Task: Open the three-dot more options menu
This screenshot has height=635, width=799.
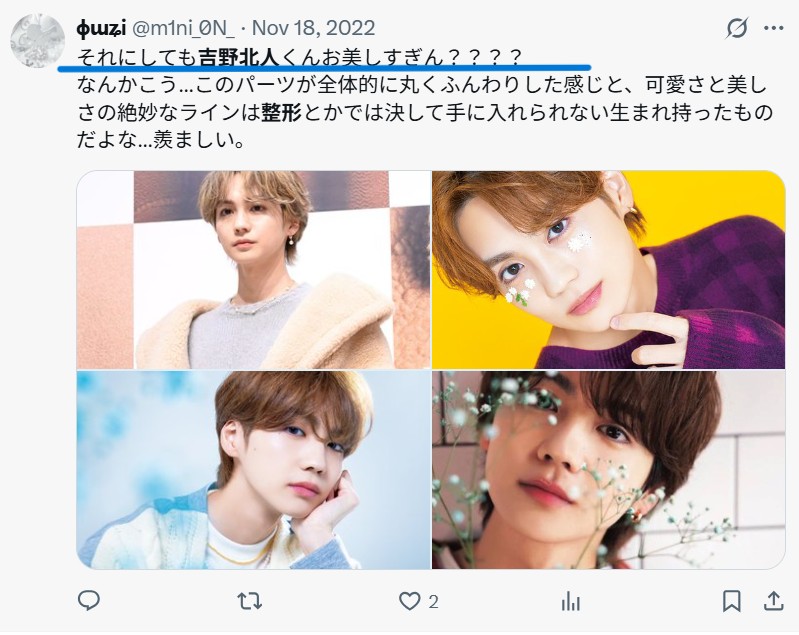Action: [x=774, y=28]
